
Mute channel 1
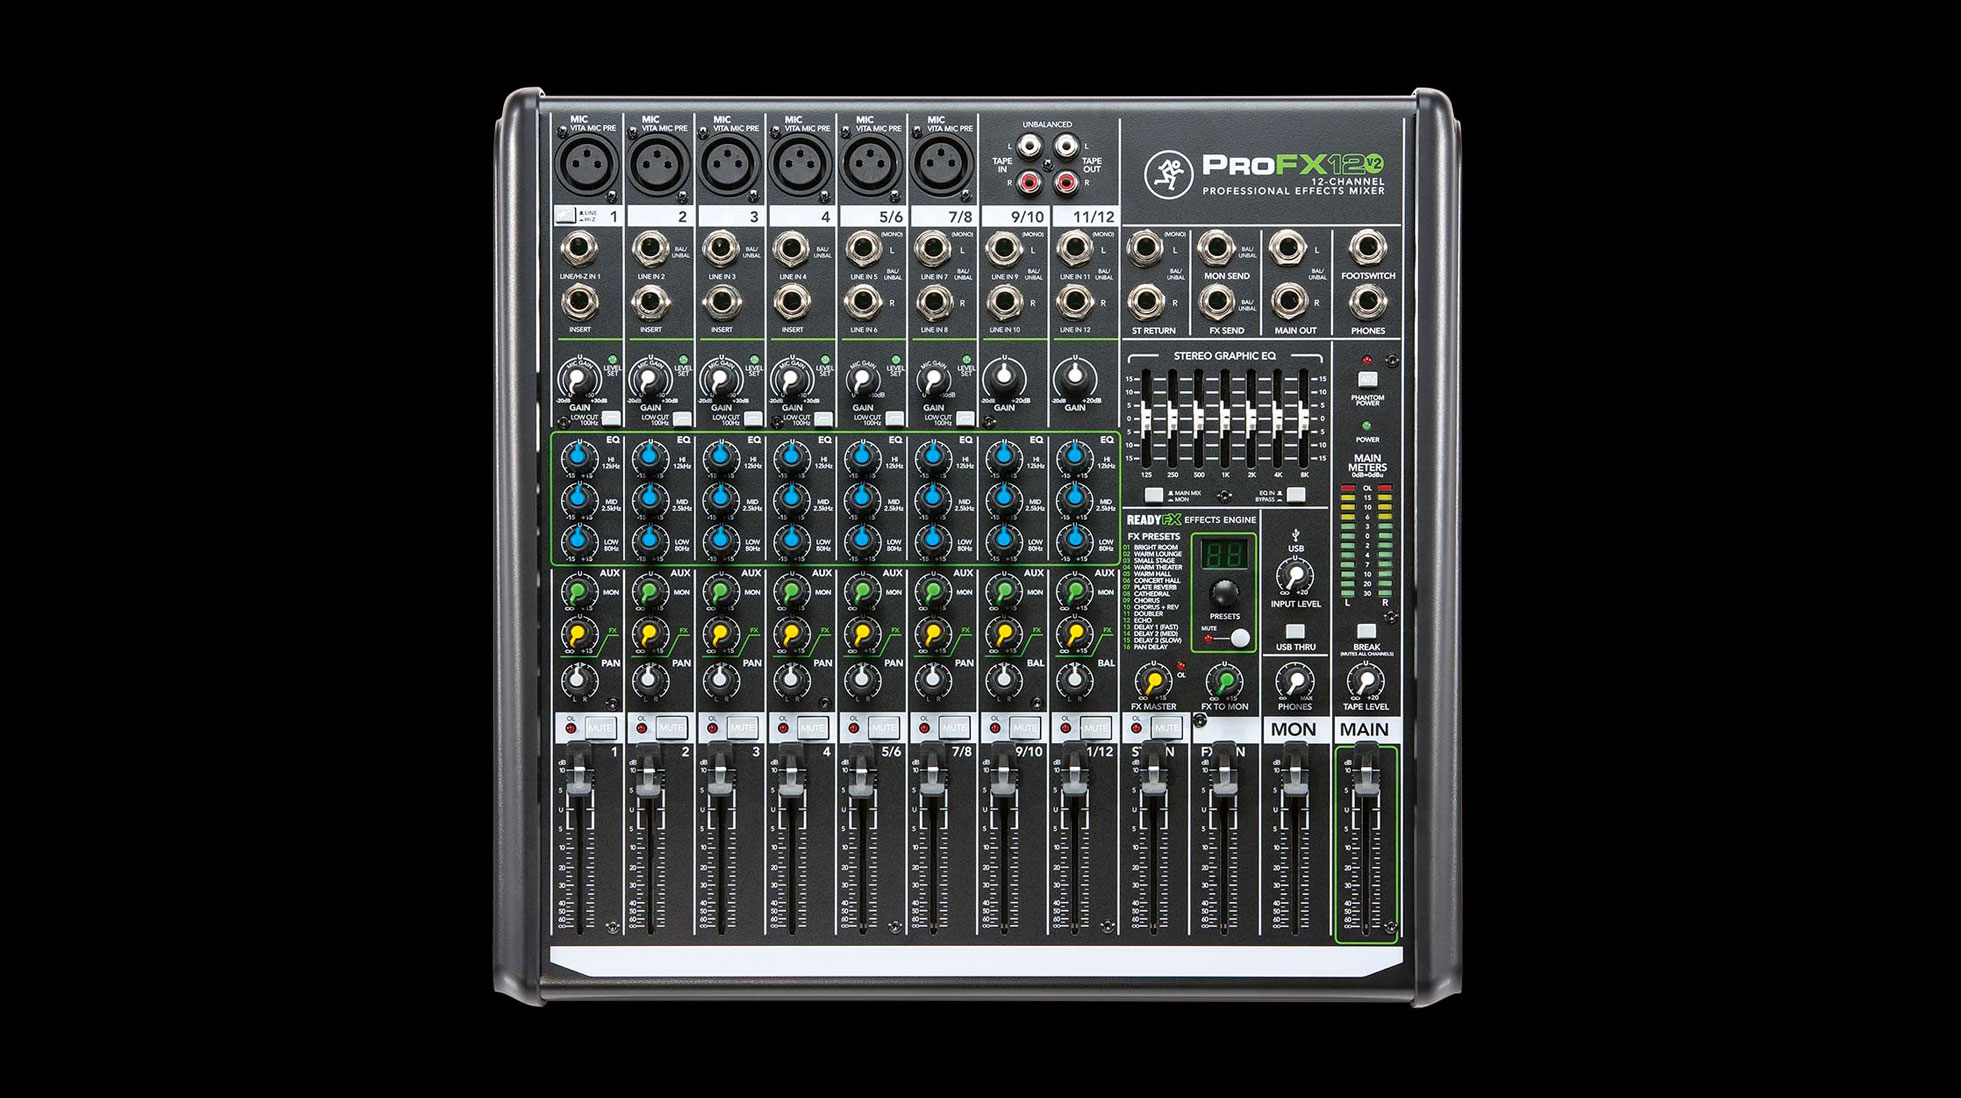coord(600,728)
